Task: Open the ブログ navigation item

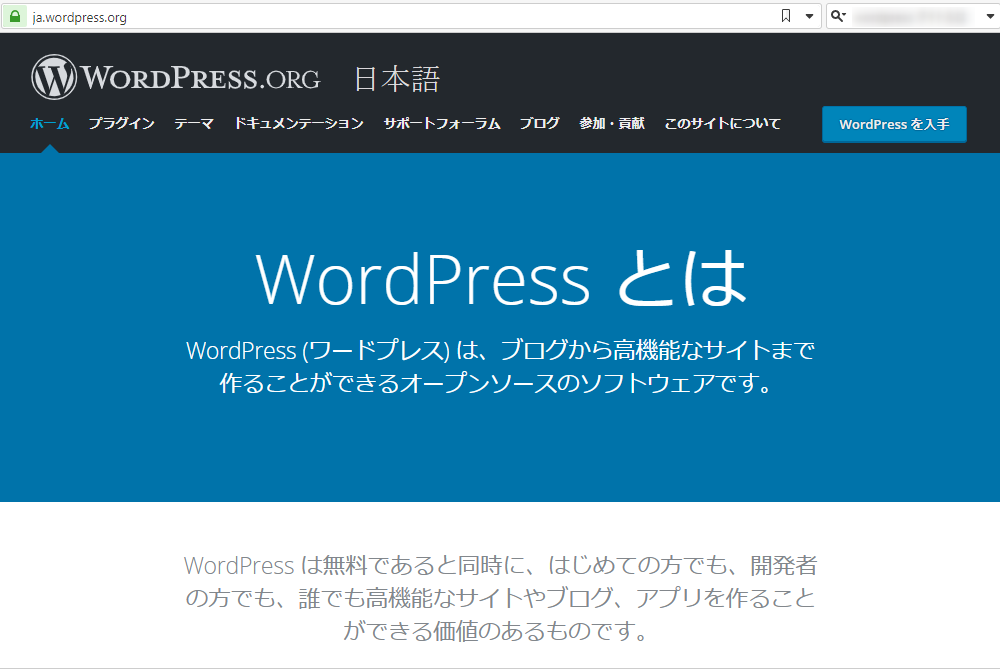Action: (x=539, y=124)
